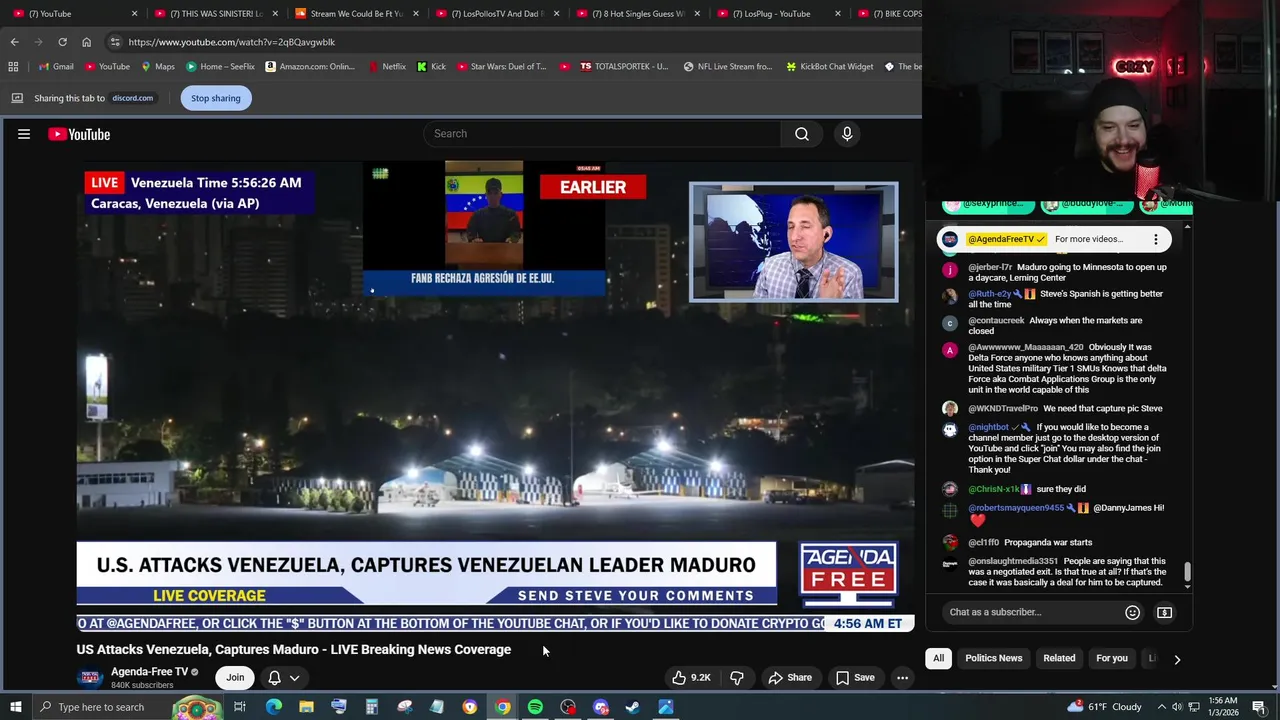
Task: Open Steam from the taskbar
Action: pos(633,707)
